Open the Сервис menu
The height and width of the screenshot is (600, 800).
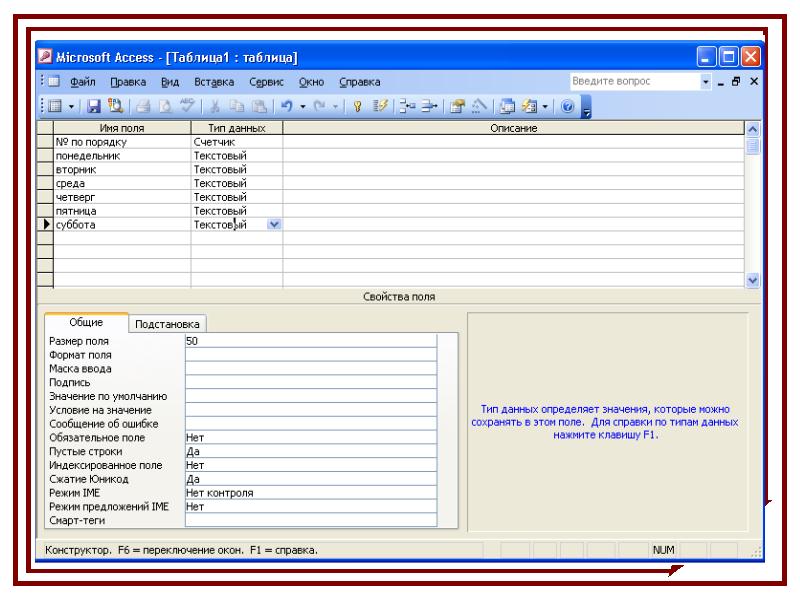266,81
